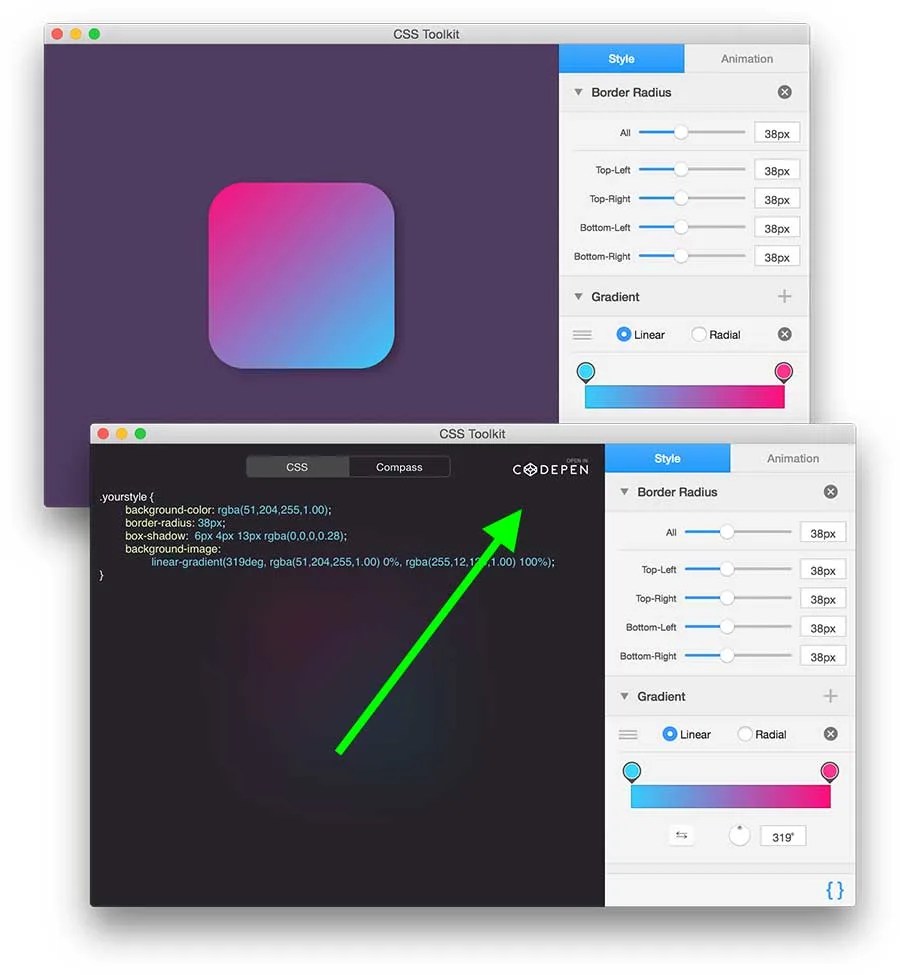This screenshot has height=975, width=900.
Task: Remove the gradient with its X icon
Action: coord(830,733)
